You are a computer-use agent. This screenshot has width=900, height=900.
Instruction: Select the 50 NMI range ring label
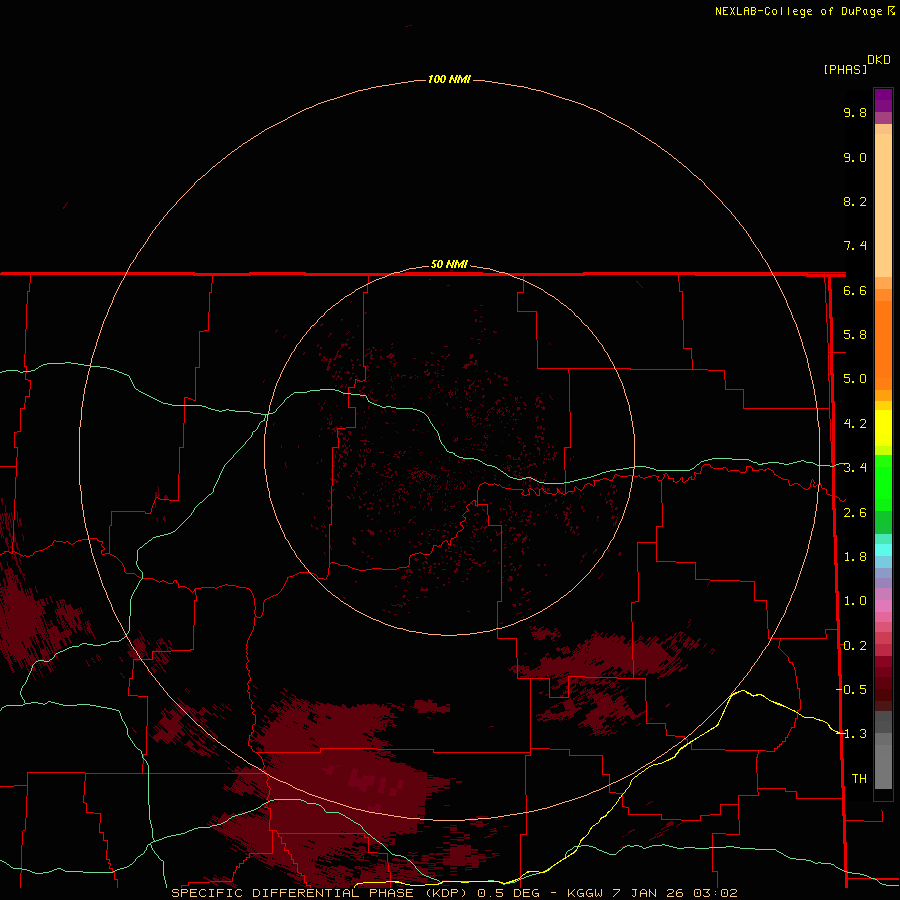(449, 264)
